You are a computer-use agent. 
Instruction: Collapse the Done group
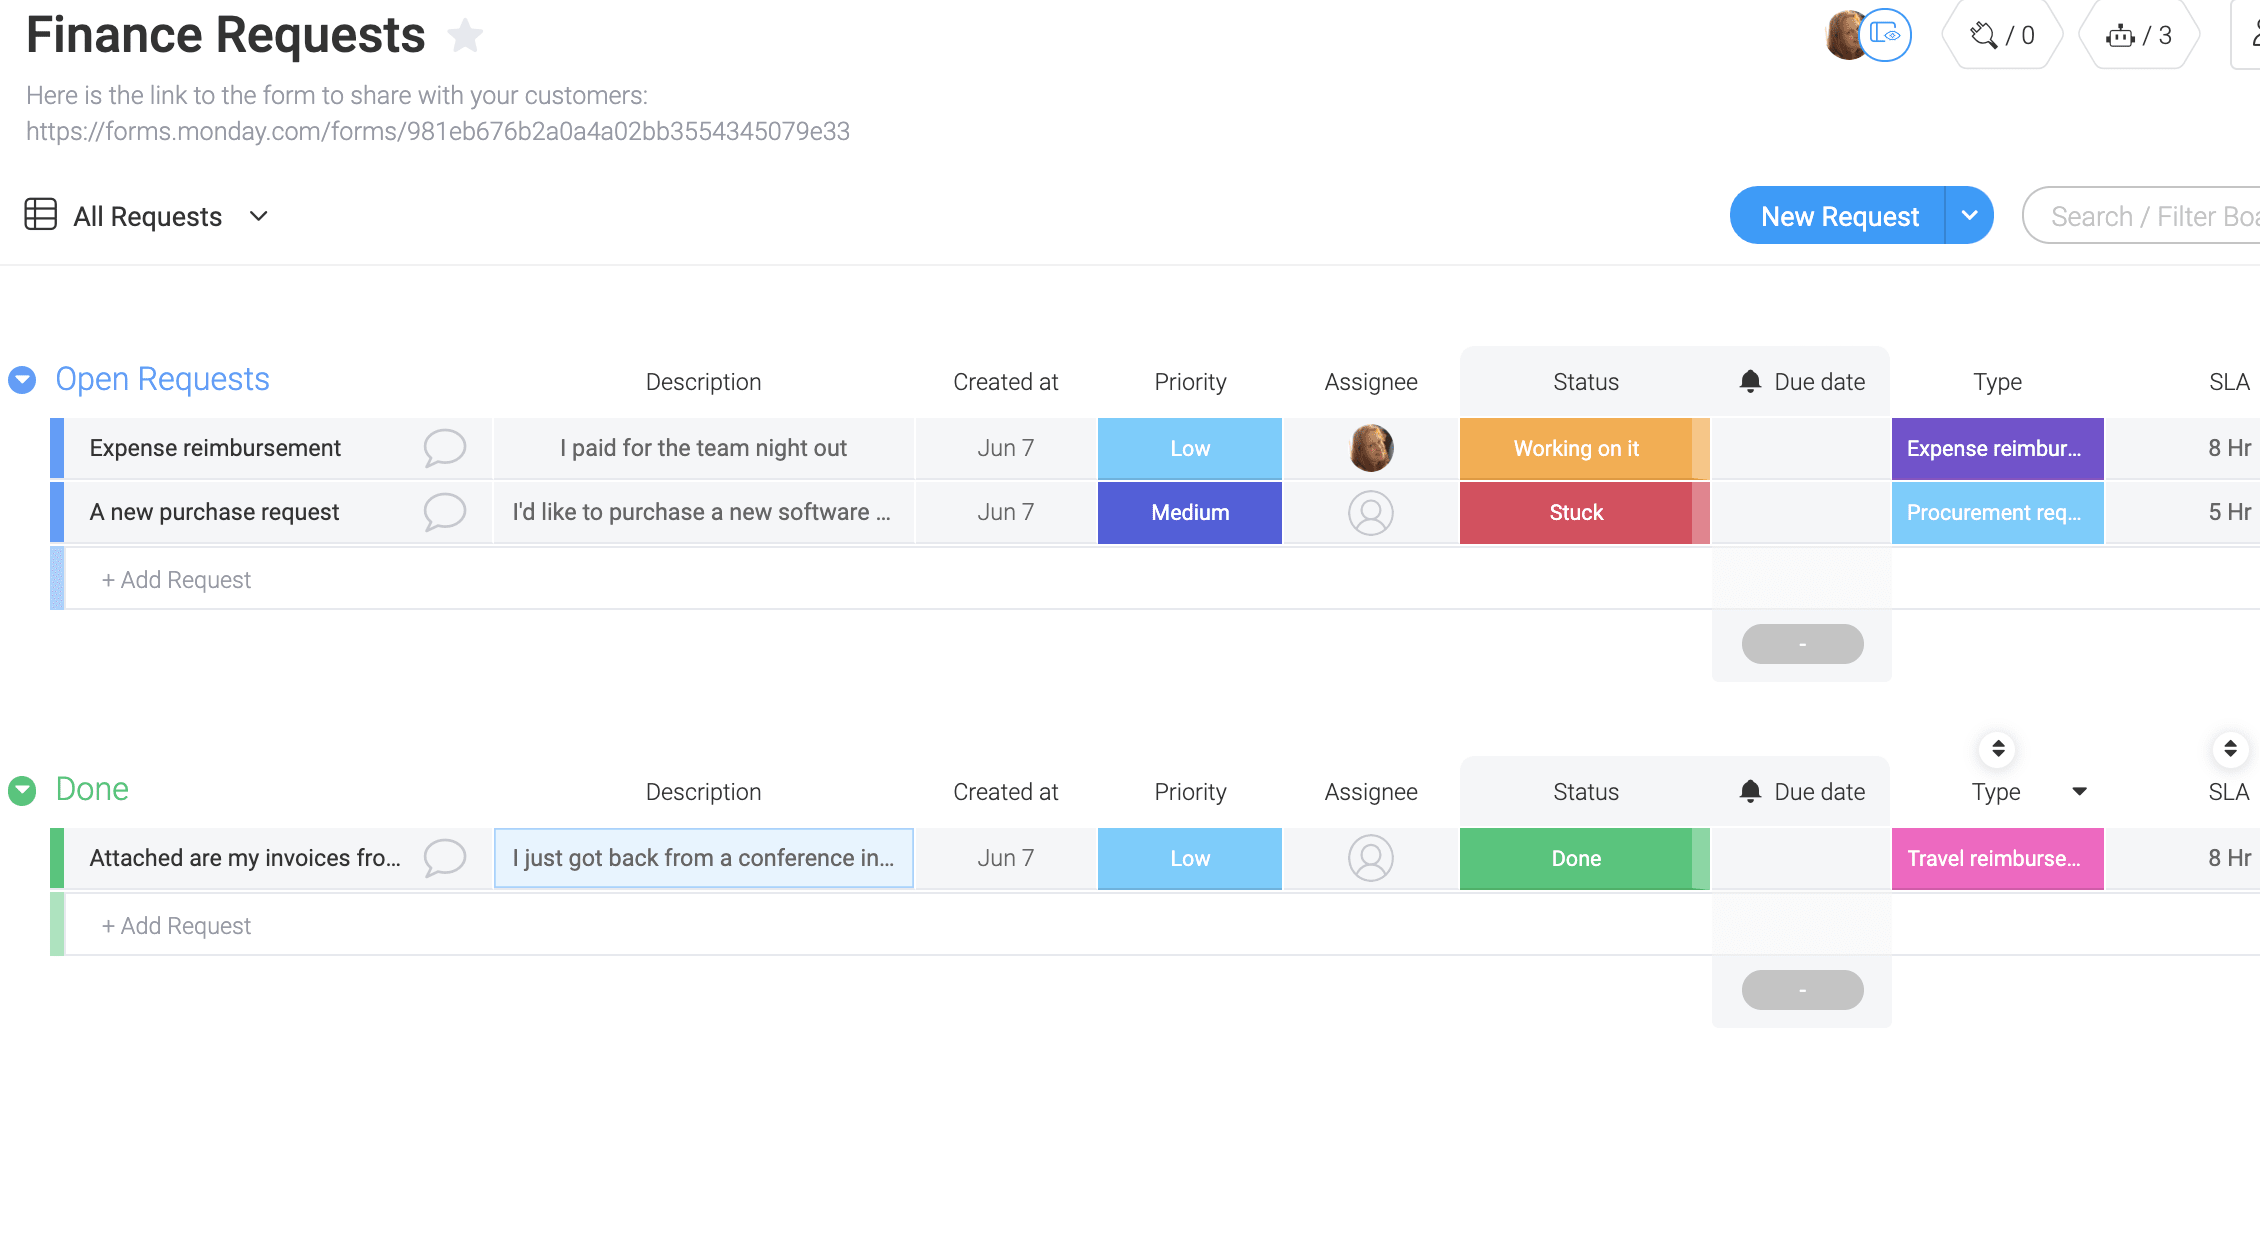(22, 790)
